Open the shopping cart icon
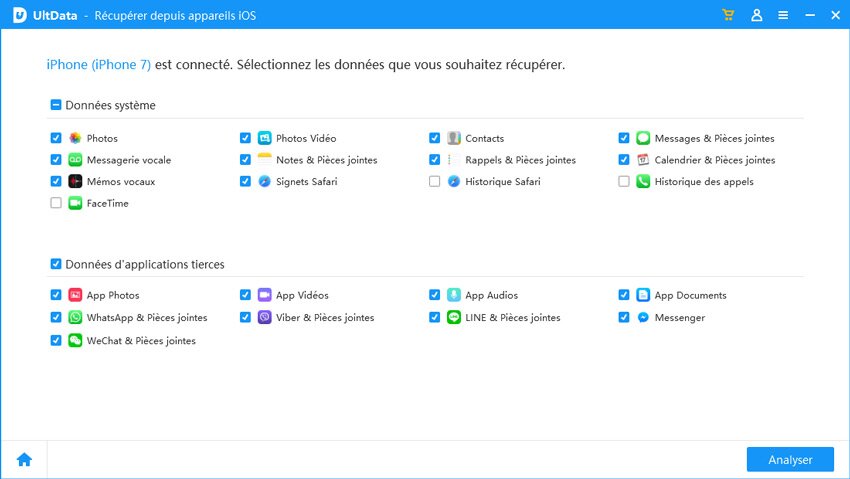Viewport: 850px width, 479px height. [x=728, y=16]
